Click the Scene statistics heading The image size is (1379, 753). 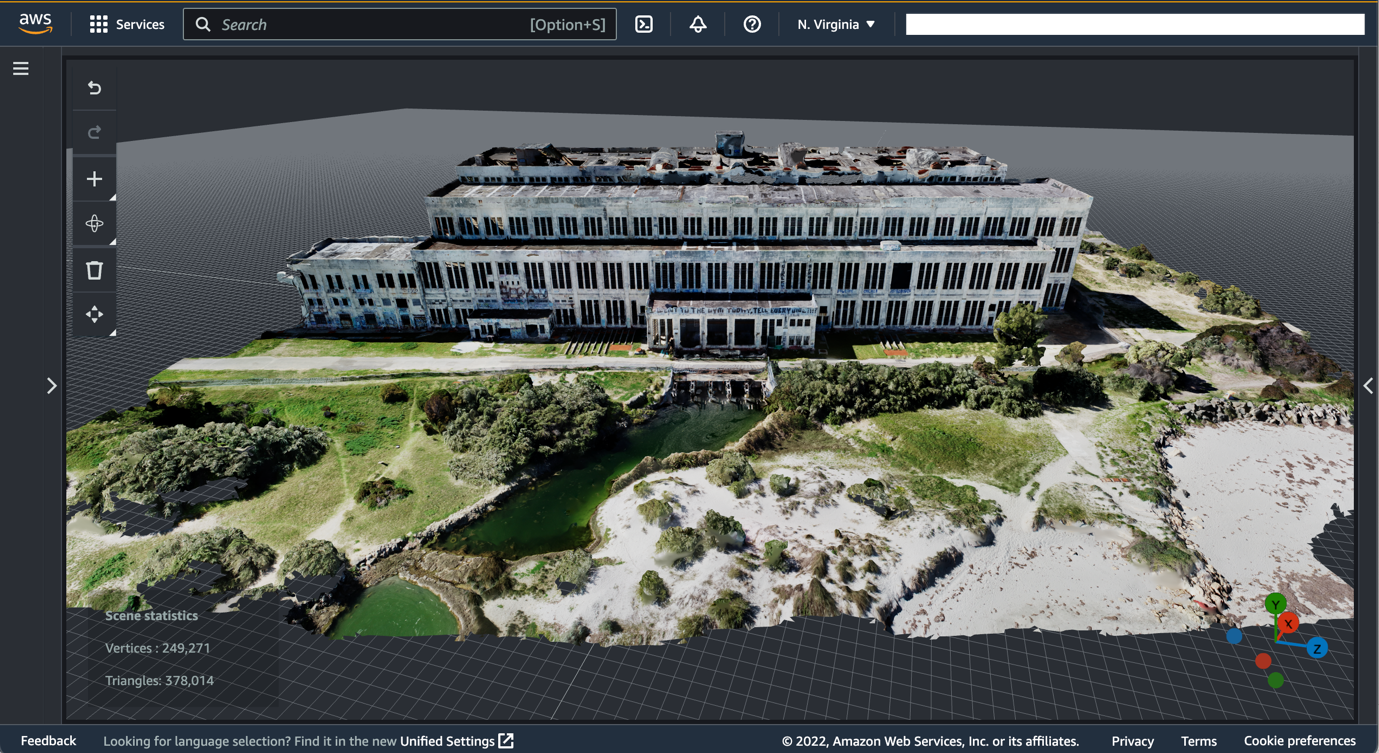(x=152, y=616)
